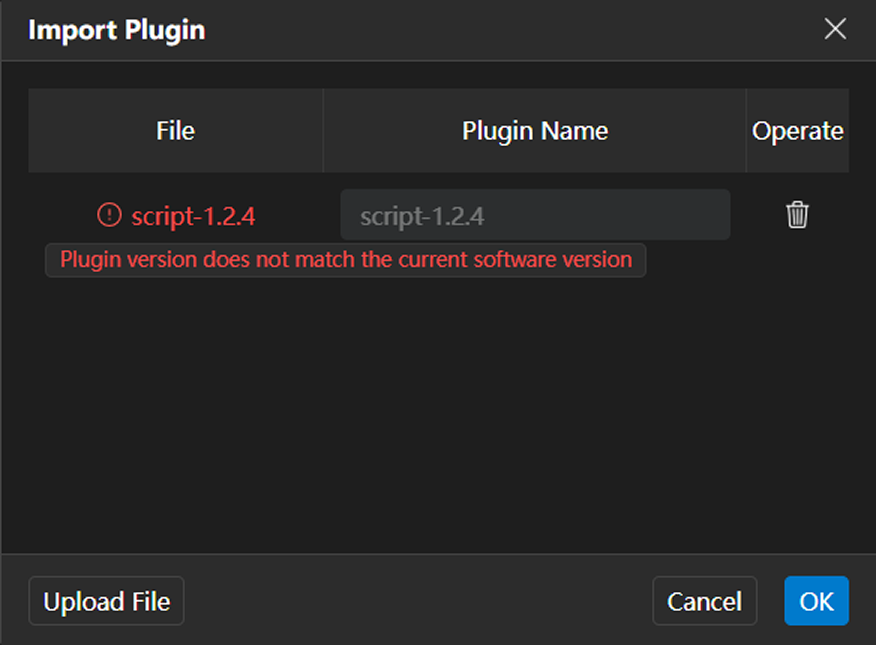Close the Import Plugin dialog
Image resolution: width=876 pixels, height=645 pixels.
tap(835, 29)
